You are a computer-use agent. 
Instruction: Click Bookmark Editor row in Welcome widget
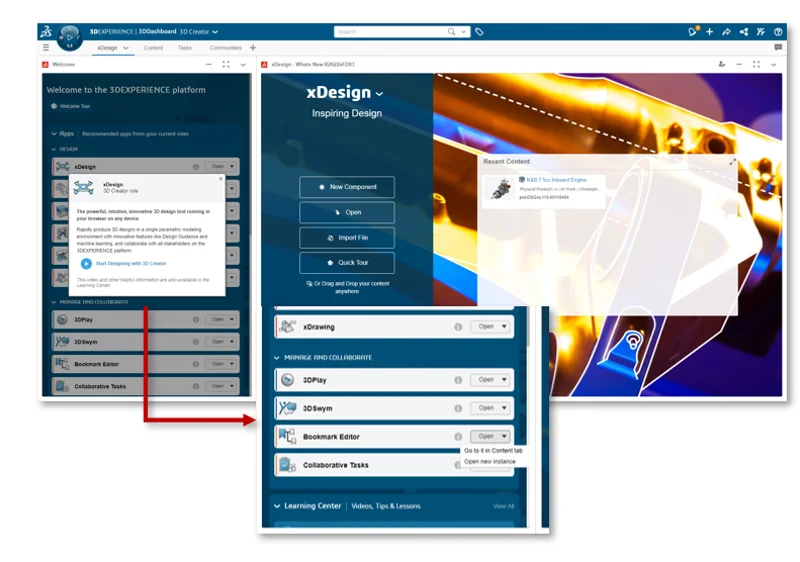coord(145,364)
